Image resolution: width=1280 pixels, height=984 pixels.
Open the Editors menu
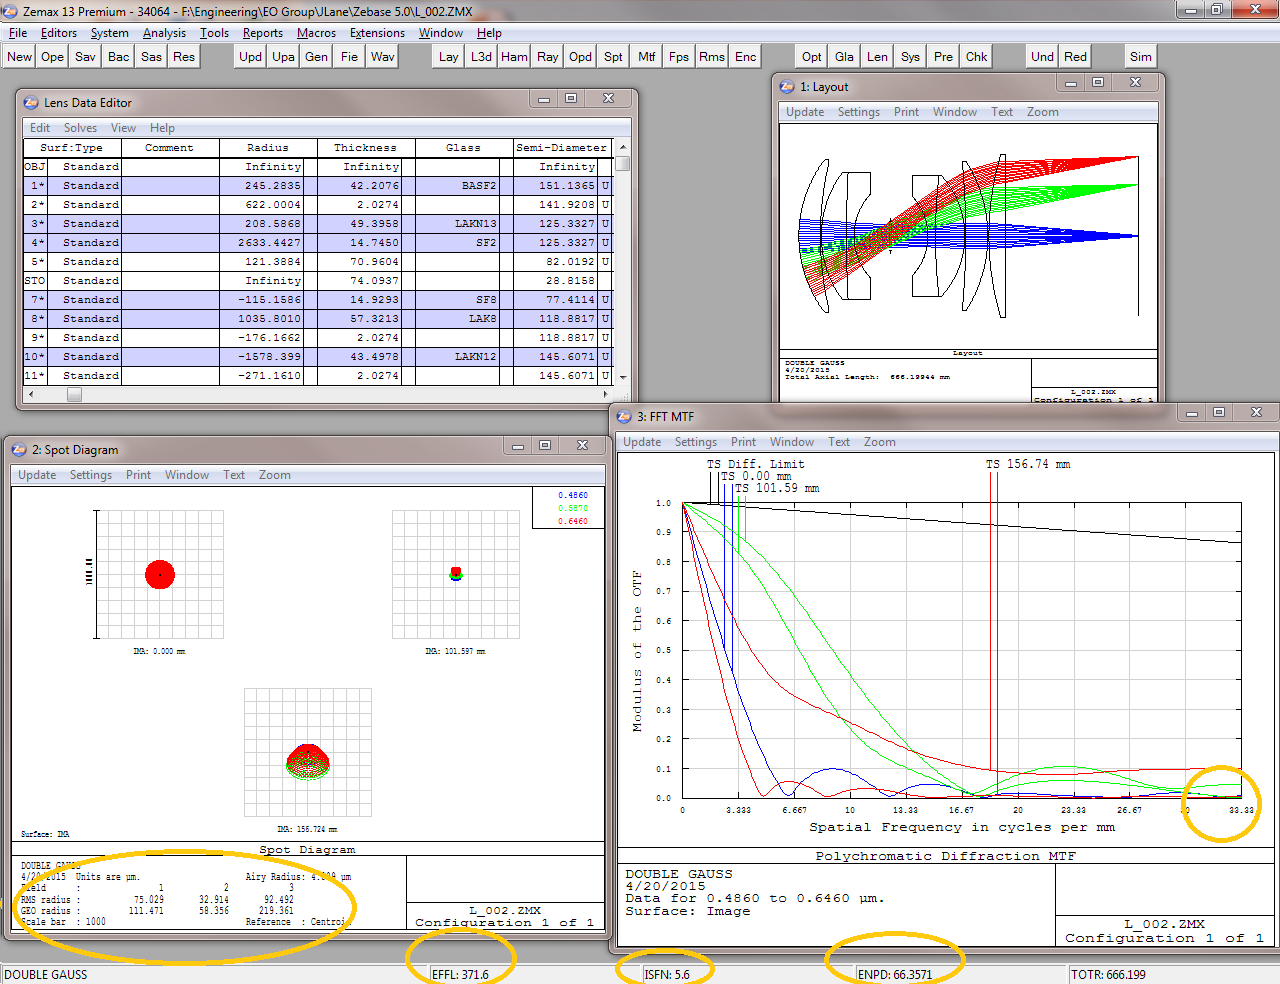pos(59,33)
